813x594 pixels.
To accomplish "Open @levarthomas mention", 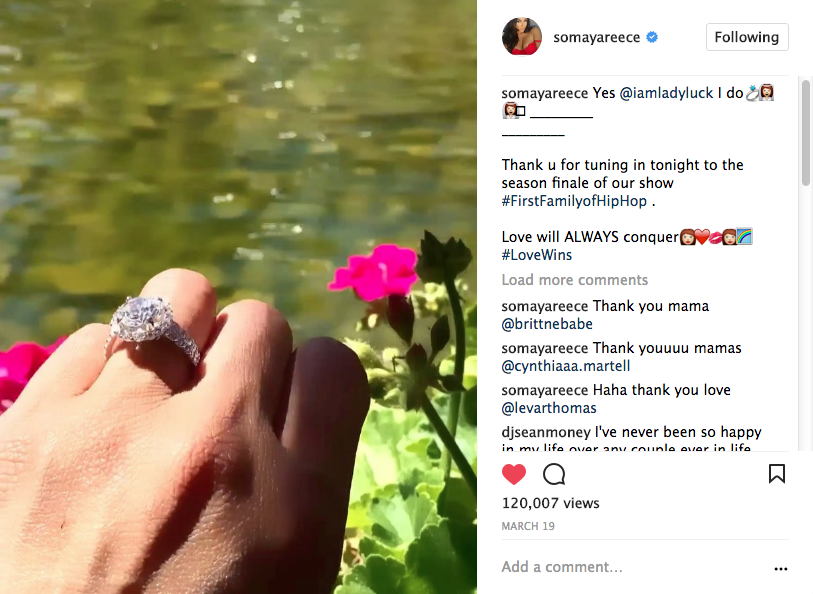I will coord(549,408).
